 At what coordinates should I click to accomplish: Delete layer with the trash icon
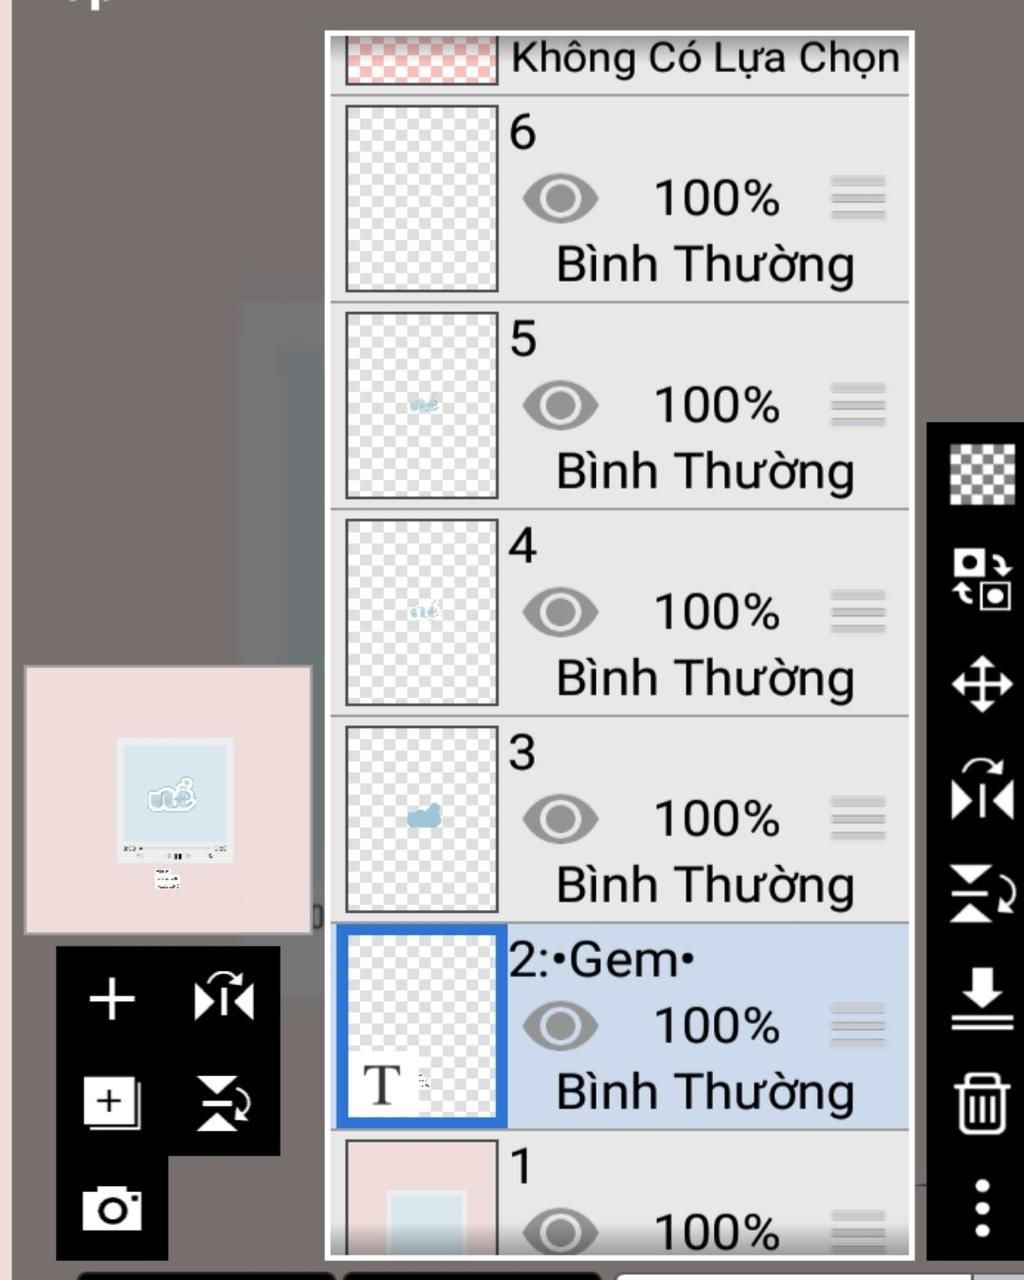(982, 1102)
